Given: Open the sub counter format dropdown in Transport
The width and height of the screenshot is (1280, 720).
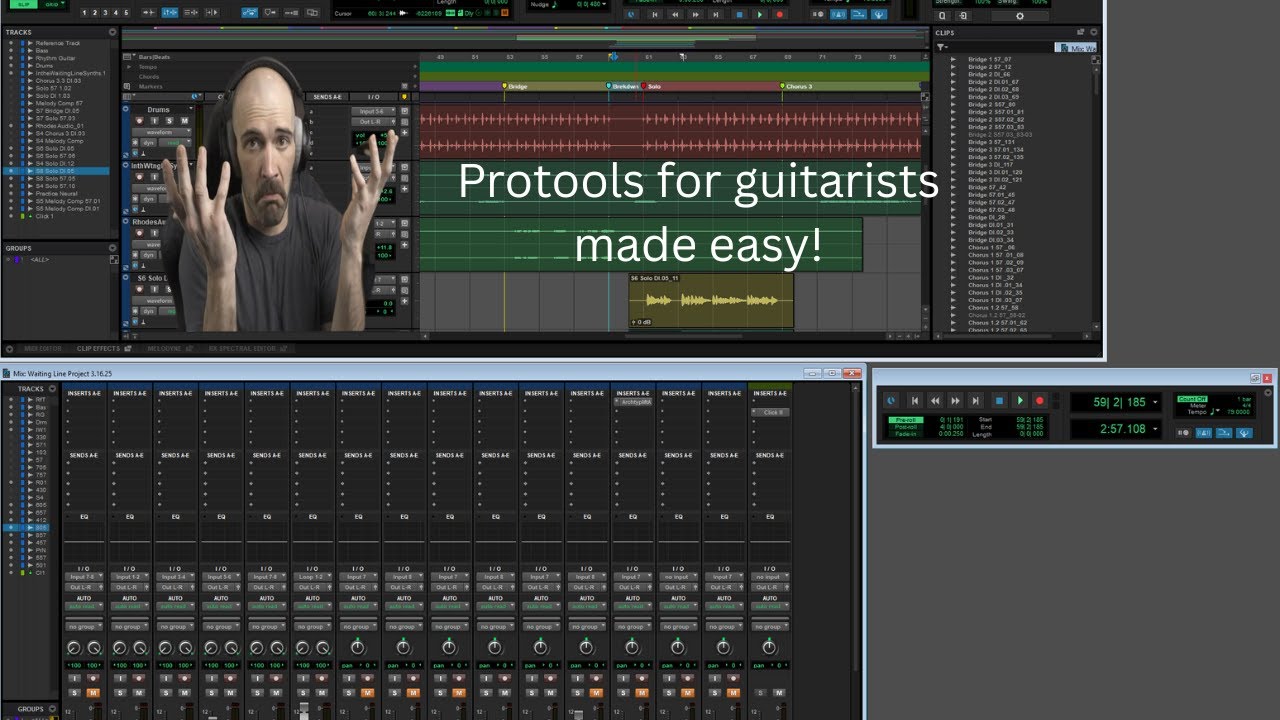Looking at the screenshot, I should (x=1155, y=429).
